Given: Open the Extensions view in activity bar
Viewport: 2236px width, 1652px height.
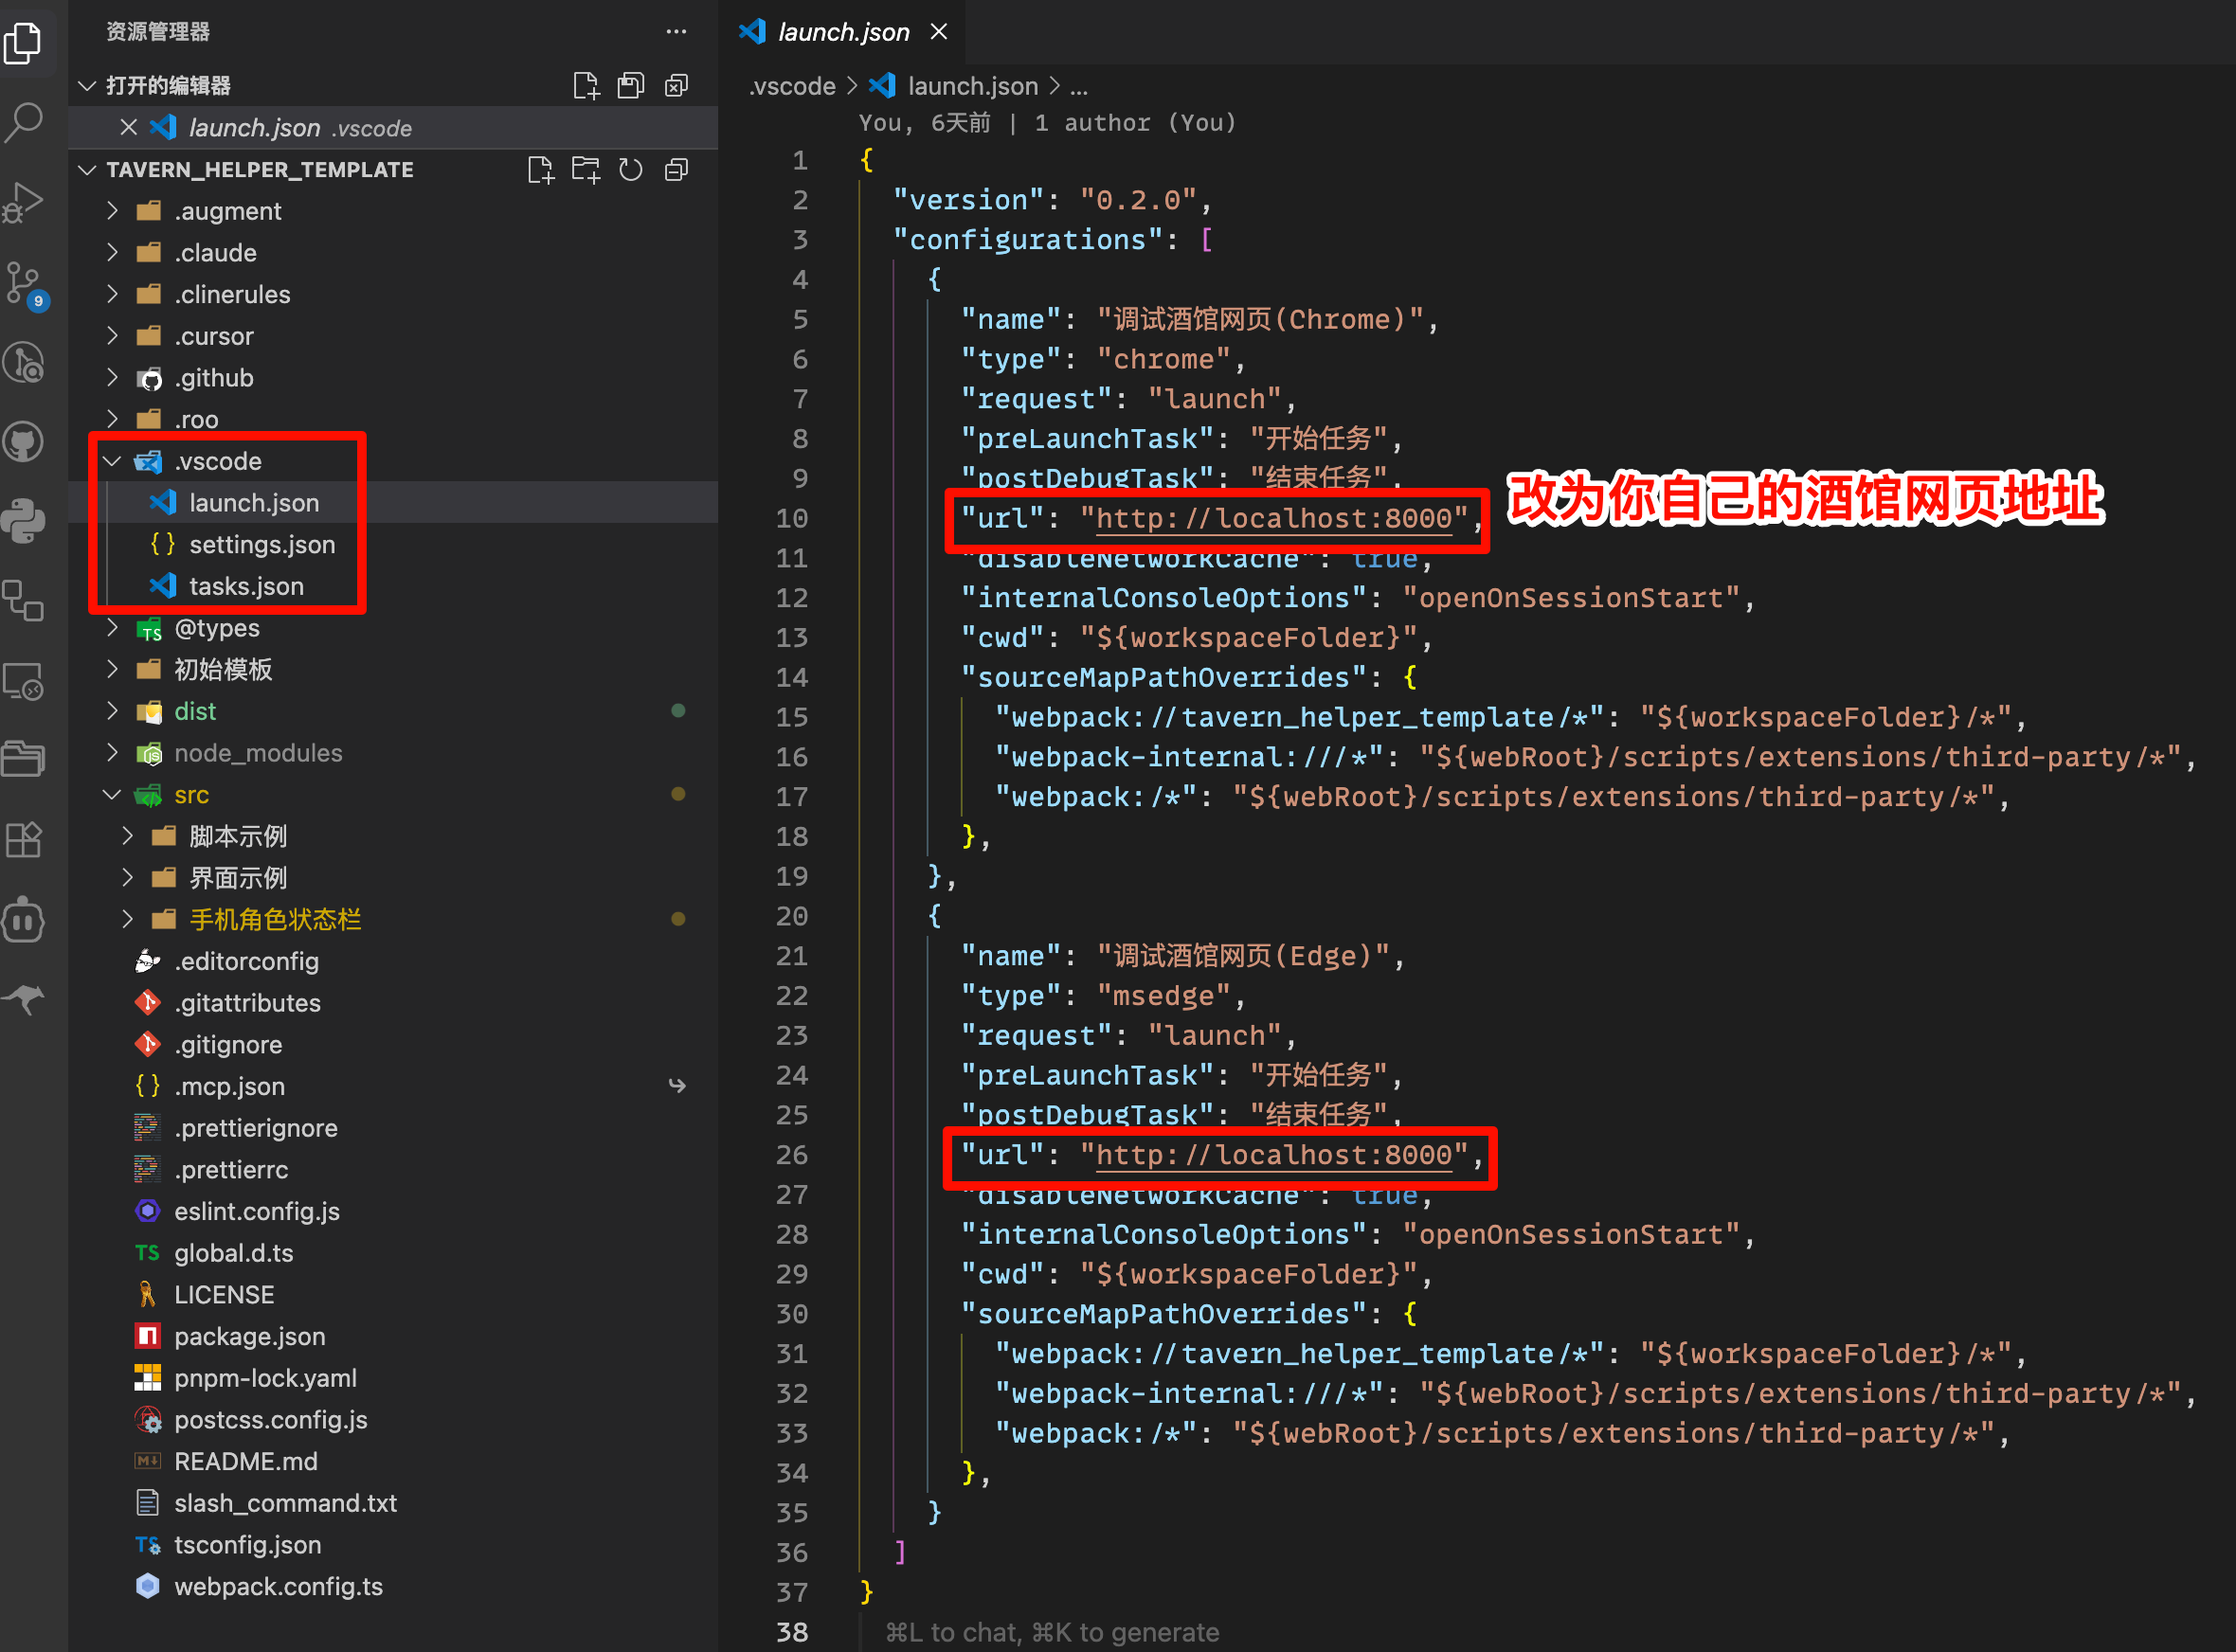Looking at the screenshot, I should tap(24, 840).
